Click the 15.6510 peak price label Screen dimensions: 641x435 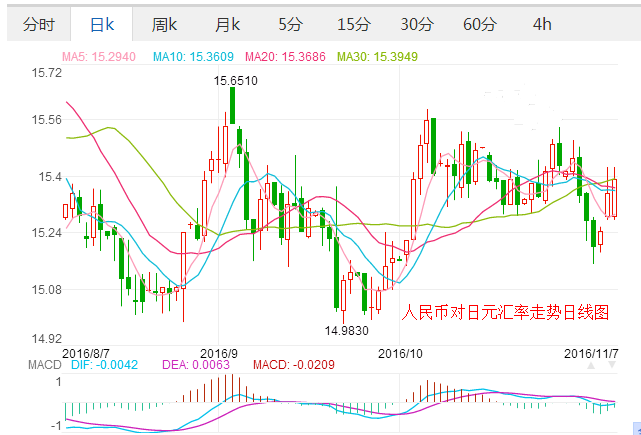click(236, 81)
